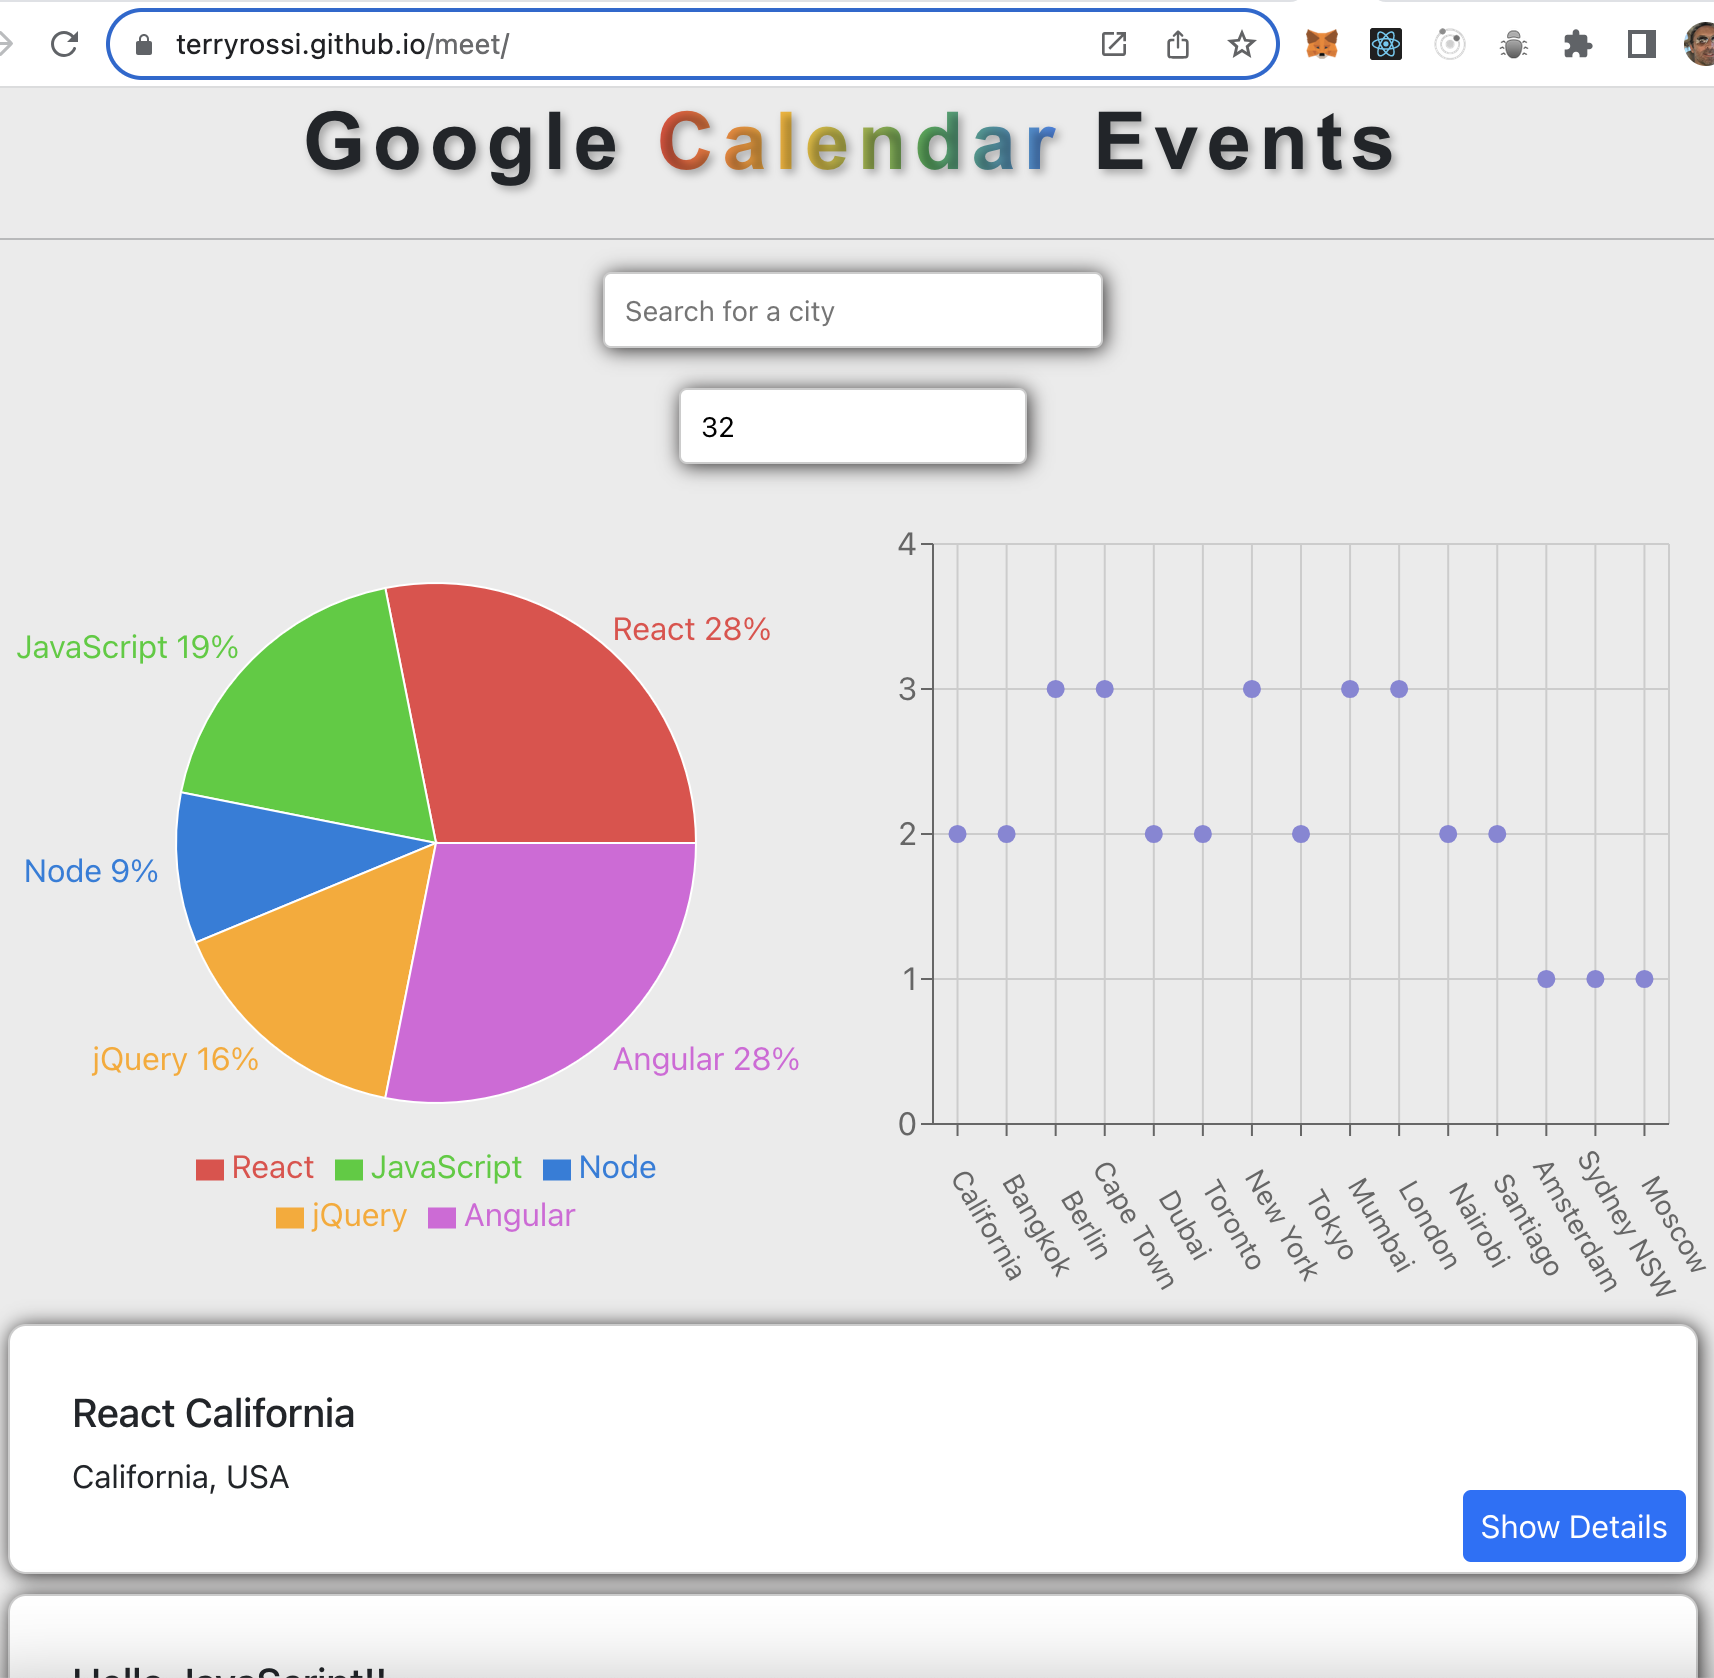Click the Angular legend purple swatch
Screen dimensions: 1714x1678
tap(442, 1217)
